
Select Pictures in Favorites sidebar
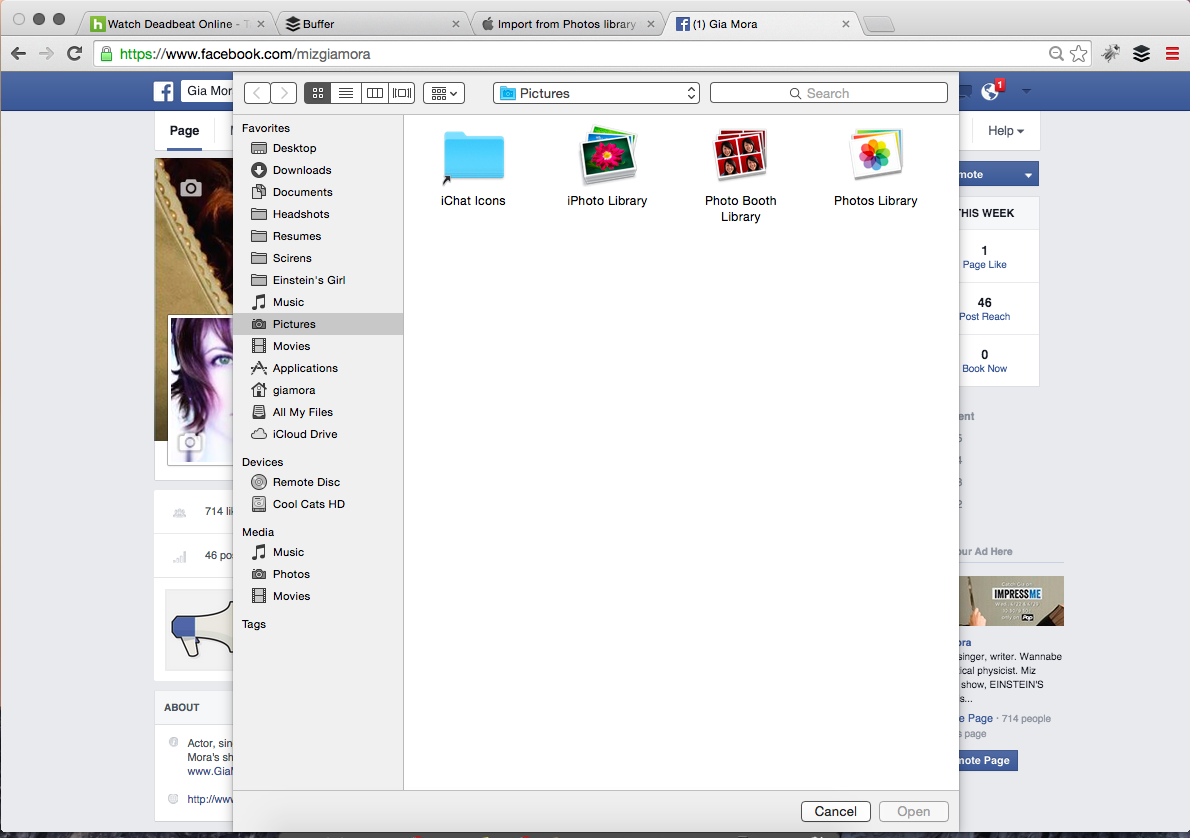coord(319,324)
